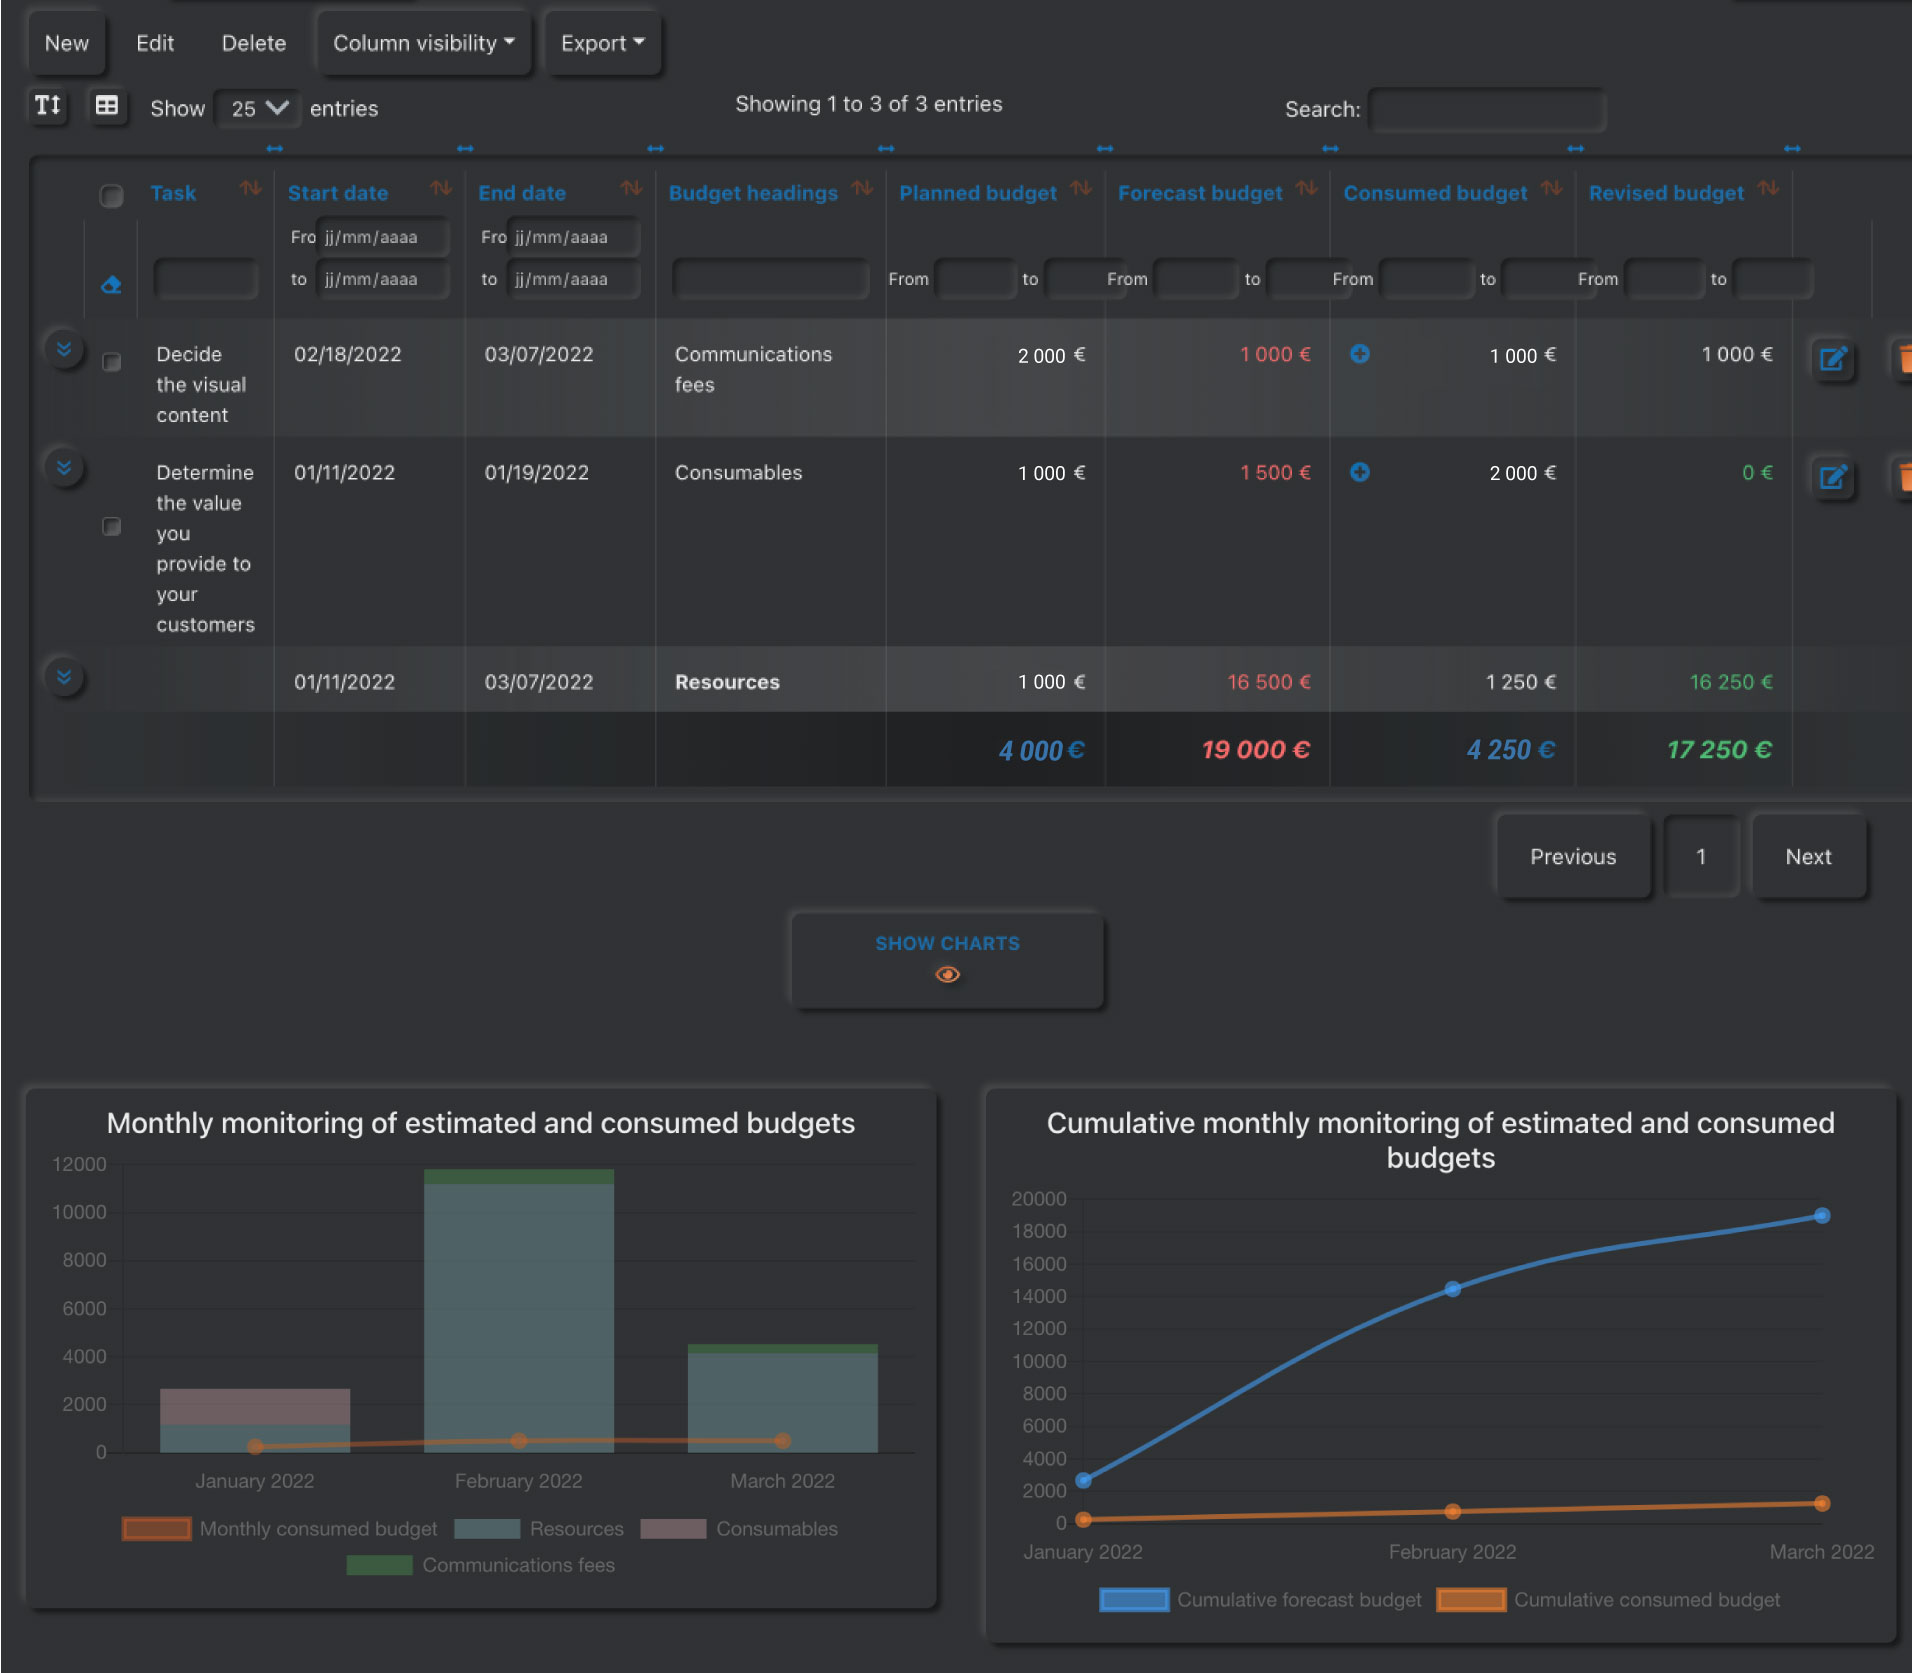Click the Revised budget From filter field
Viewport: 1912px width, 1673px height.
(1664, 279)
